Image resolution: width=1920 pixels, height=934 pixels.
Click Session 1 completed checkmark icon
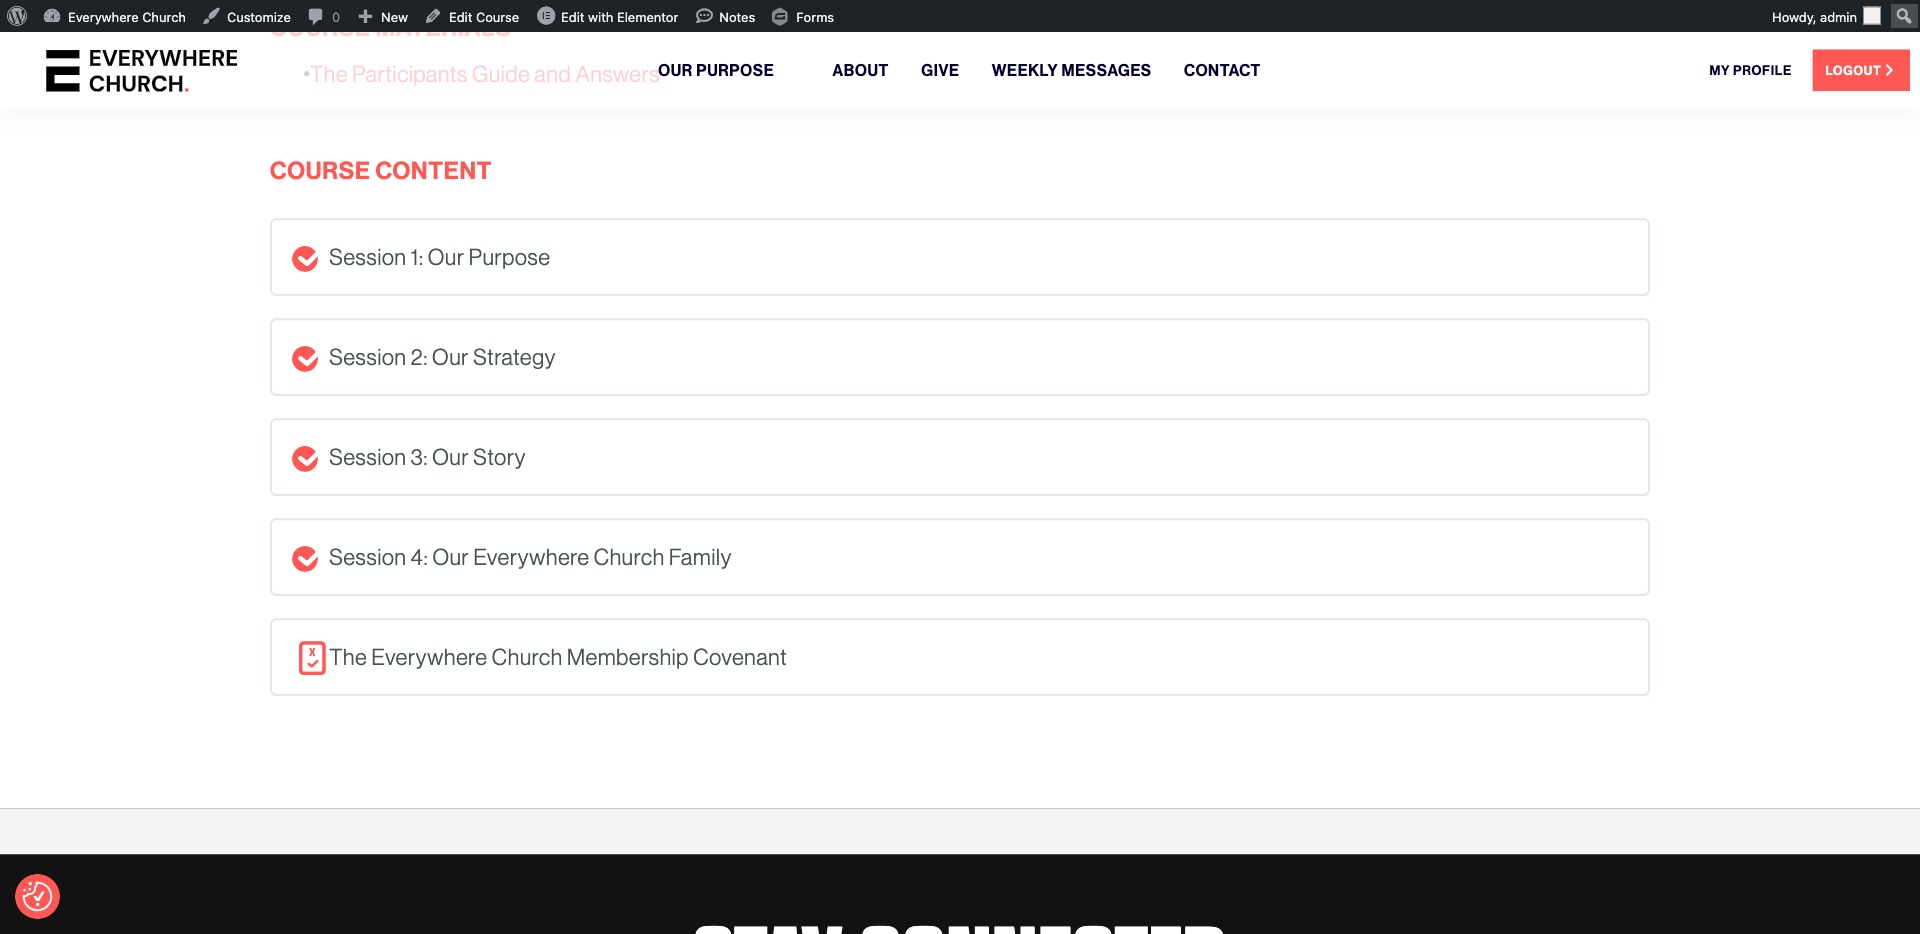click(305, 259)
